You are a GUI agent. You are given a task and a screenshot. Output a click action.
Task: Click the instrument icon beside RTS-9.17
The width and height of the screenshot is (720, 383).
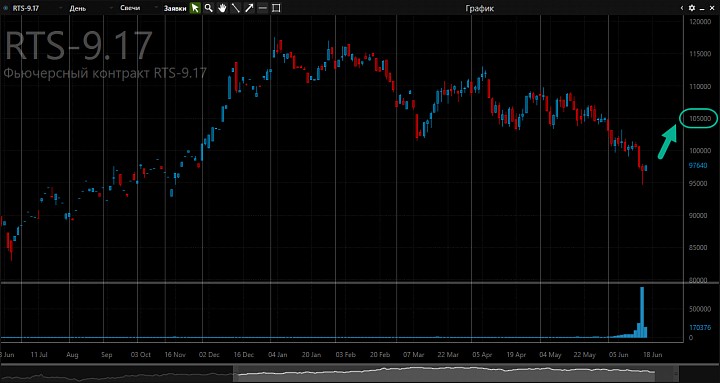click(x=6, y=8)
